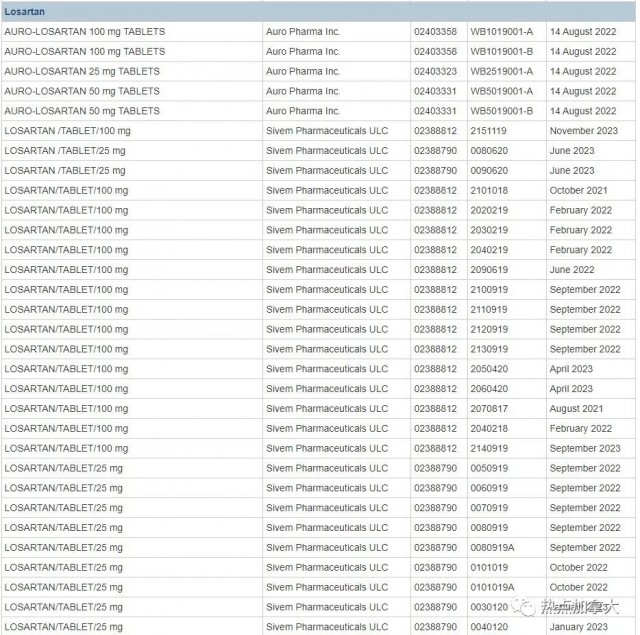
Task: Click DIN 02388790 in the 0070919 row
Action: pyautogui.click(x=435, y=508)
